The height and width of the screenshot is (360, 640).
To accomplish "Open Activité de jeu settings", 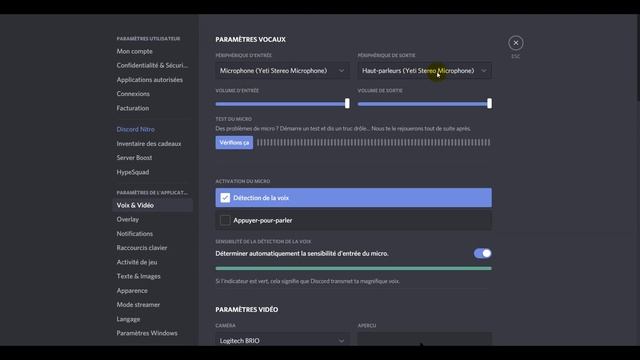I will click(137, 262).
